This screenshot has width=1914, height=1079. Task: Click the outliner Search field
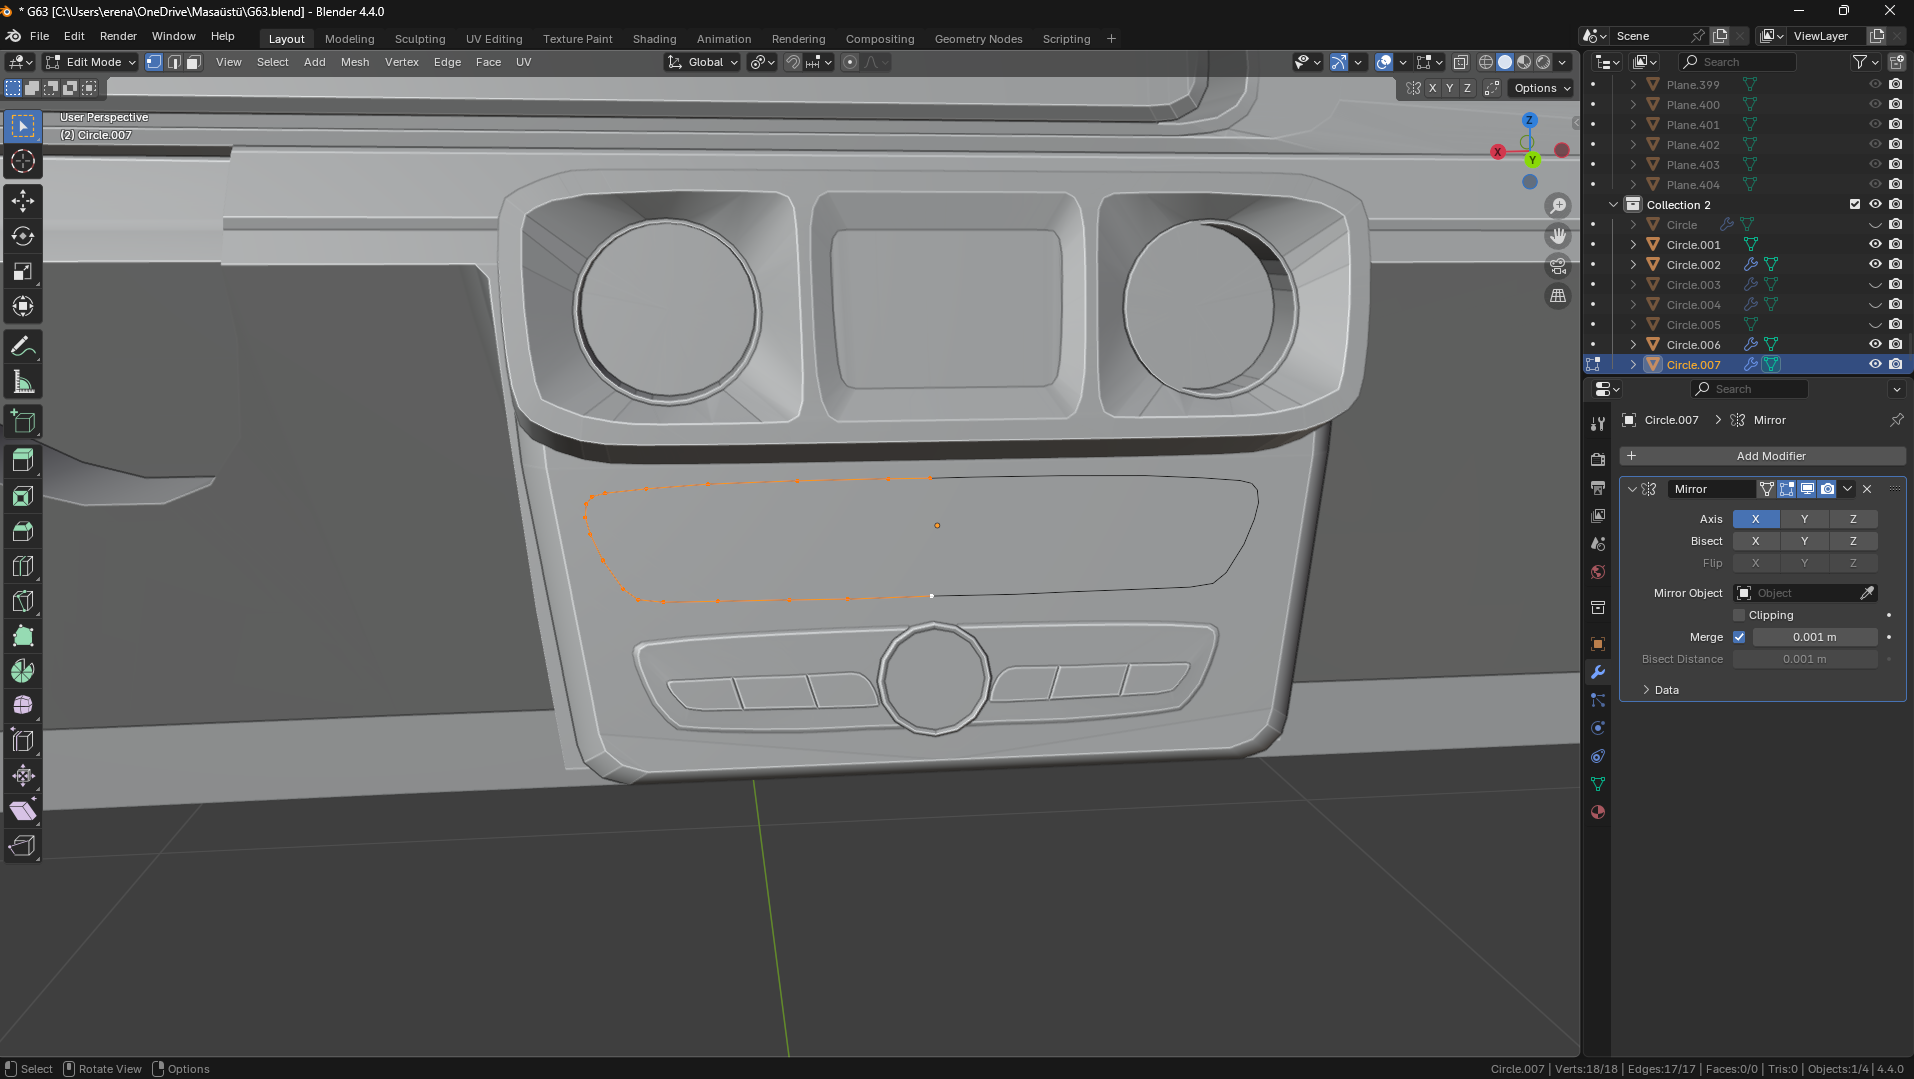[1739, 62]
